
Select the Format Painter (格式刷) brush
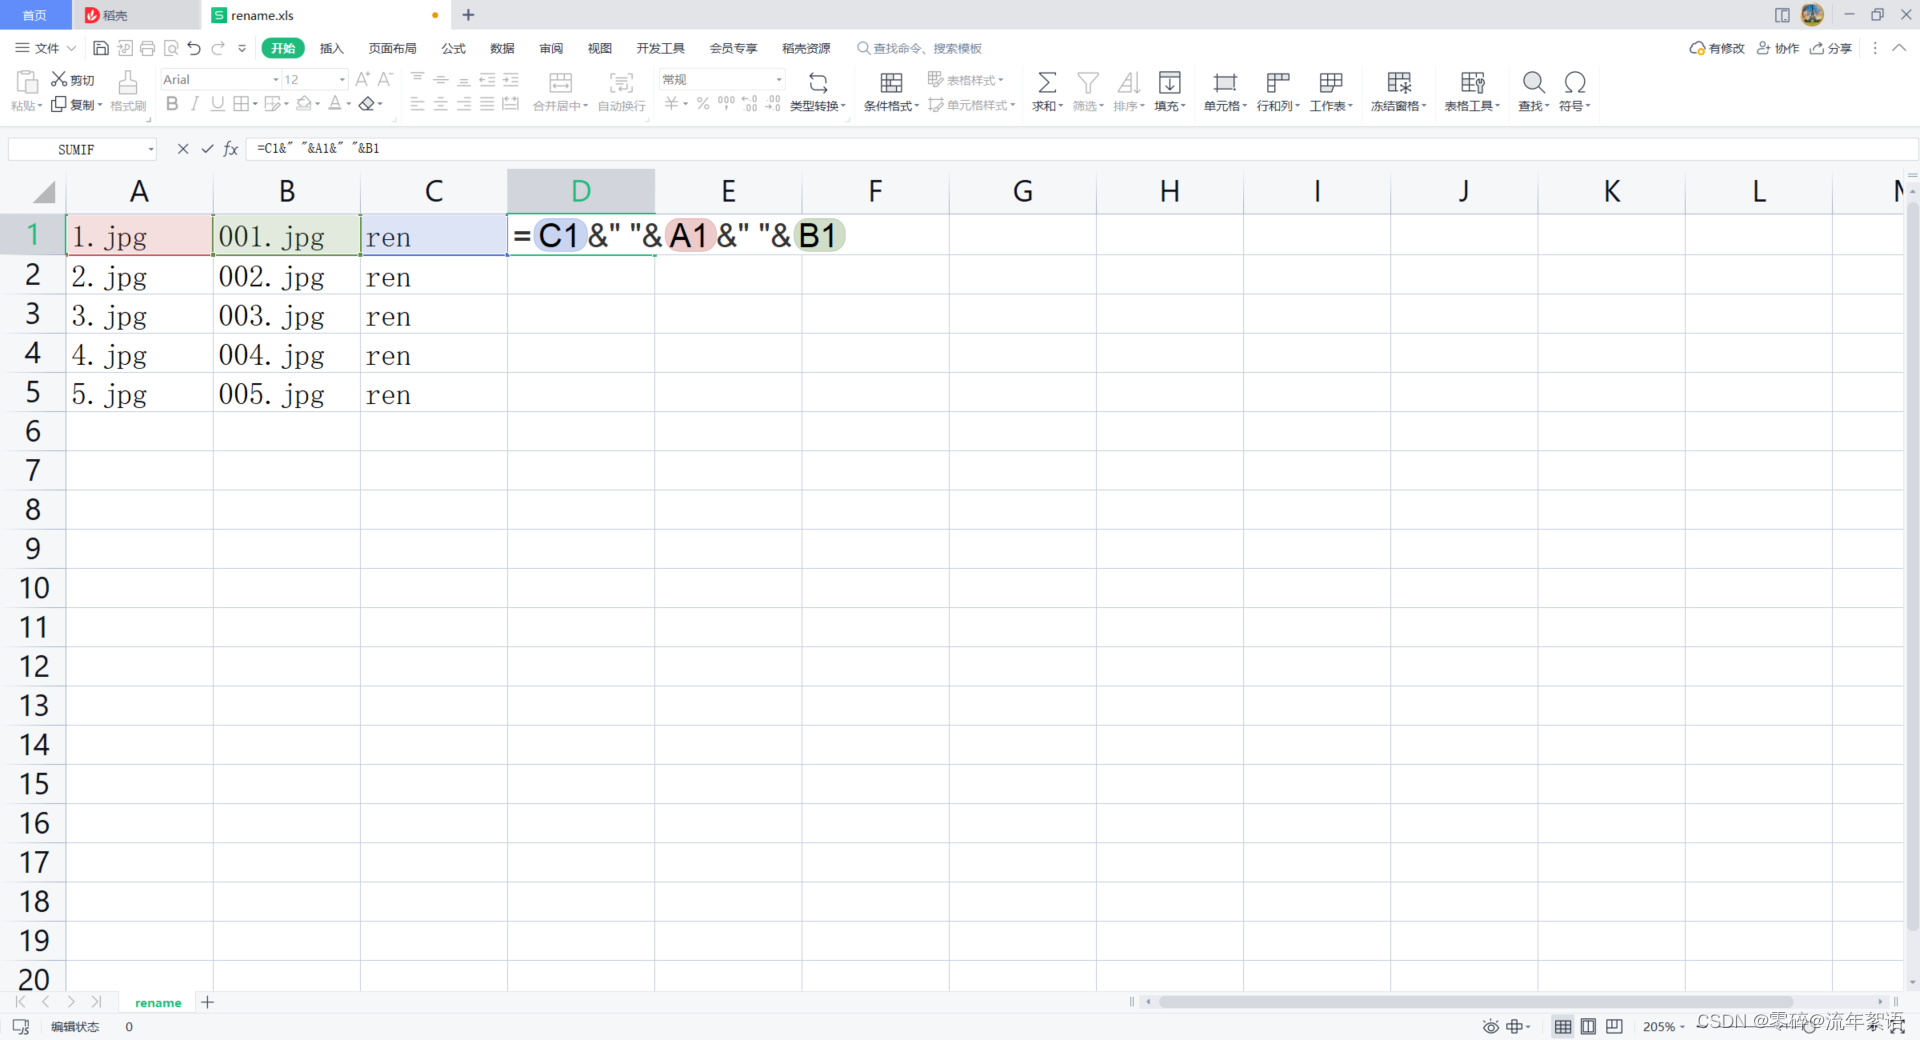128,91
